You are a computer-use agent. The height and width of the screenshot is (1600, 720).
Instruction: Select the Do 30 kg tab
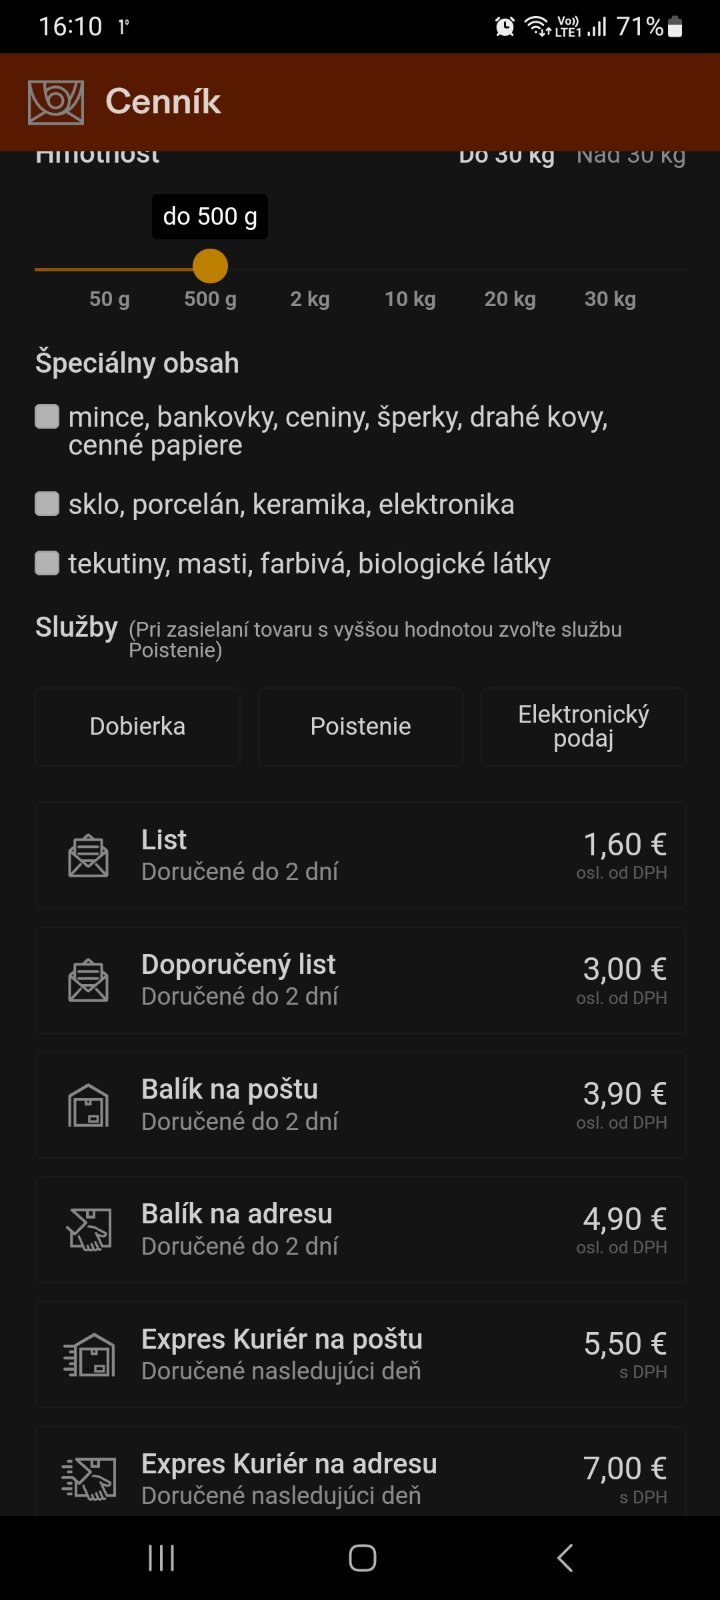[506, 156]
